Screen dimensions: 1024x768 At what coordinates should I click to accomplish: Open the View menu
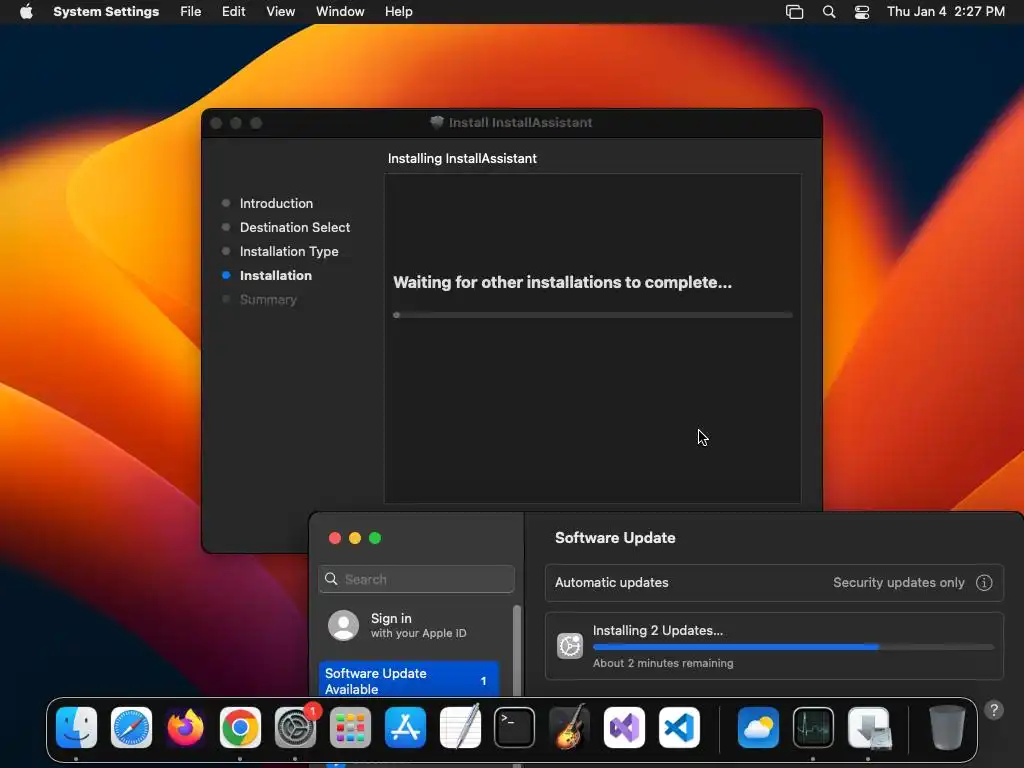point(280,12)
